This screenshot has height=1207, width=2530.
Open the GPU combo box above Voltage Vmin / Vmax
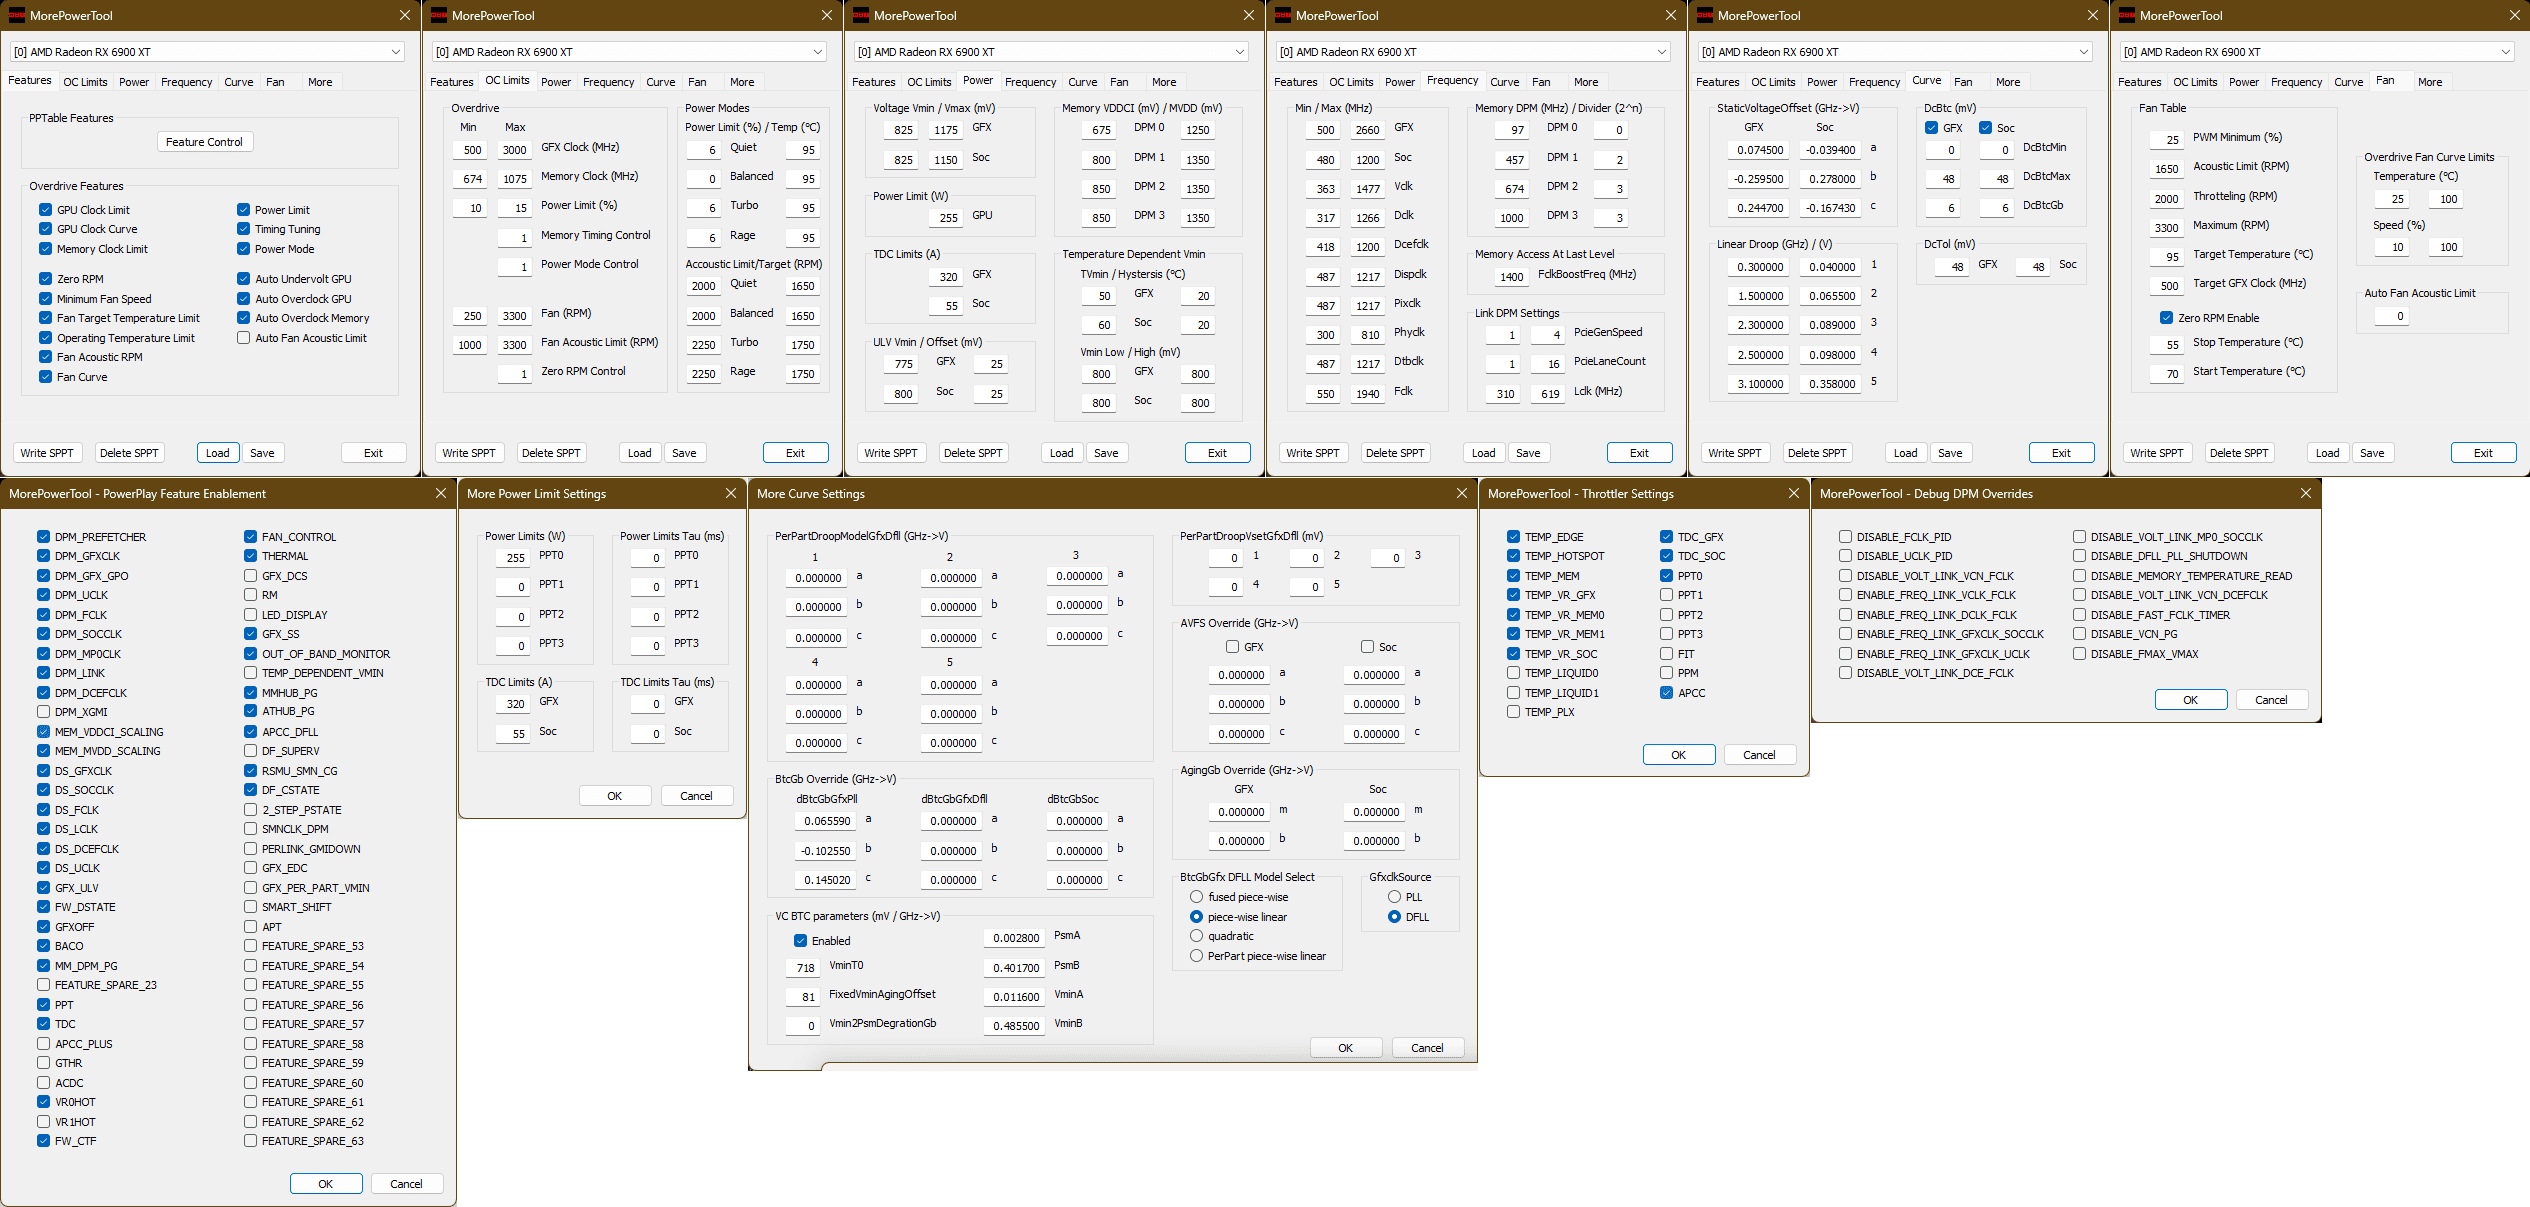[x=1051, y=51]
